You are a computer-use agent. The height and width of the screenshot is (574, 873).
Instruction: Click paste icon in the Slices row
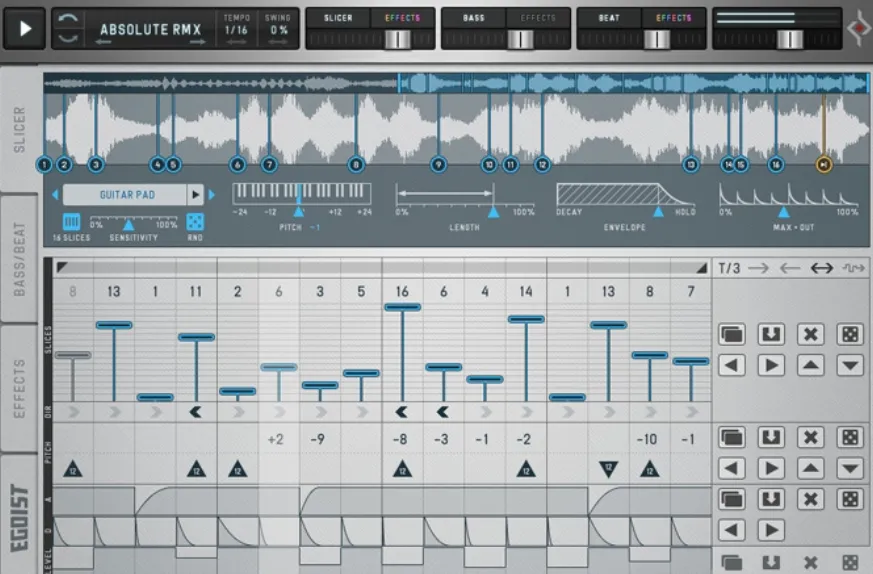pos(771,334)
